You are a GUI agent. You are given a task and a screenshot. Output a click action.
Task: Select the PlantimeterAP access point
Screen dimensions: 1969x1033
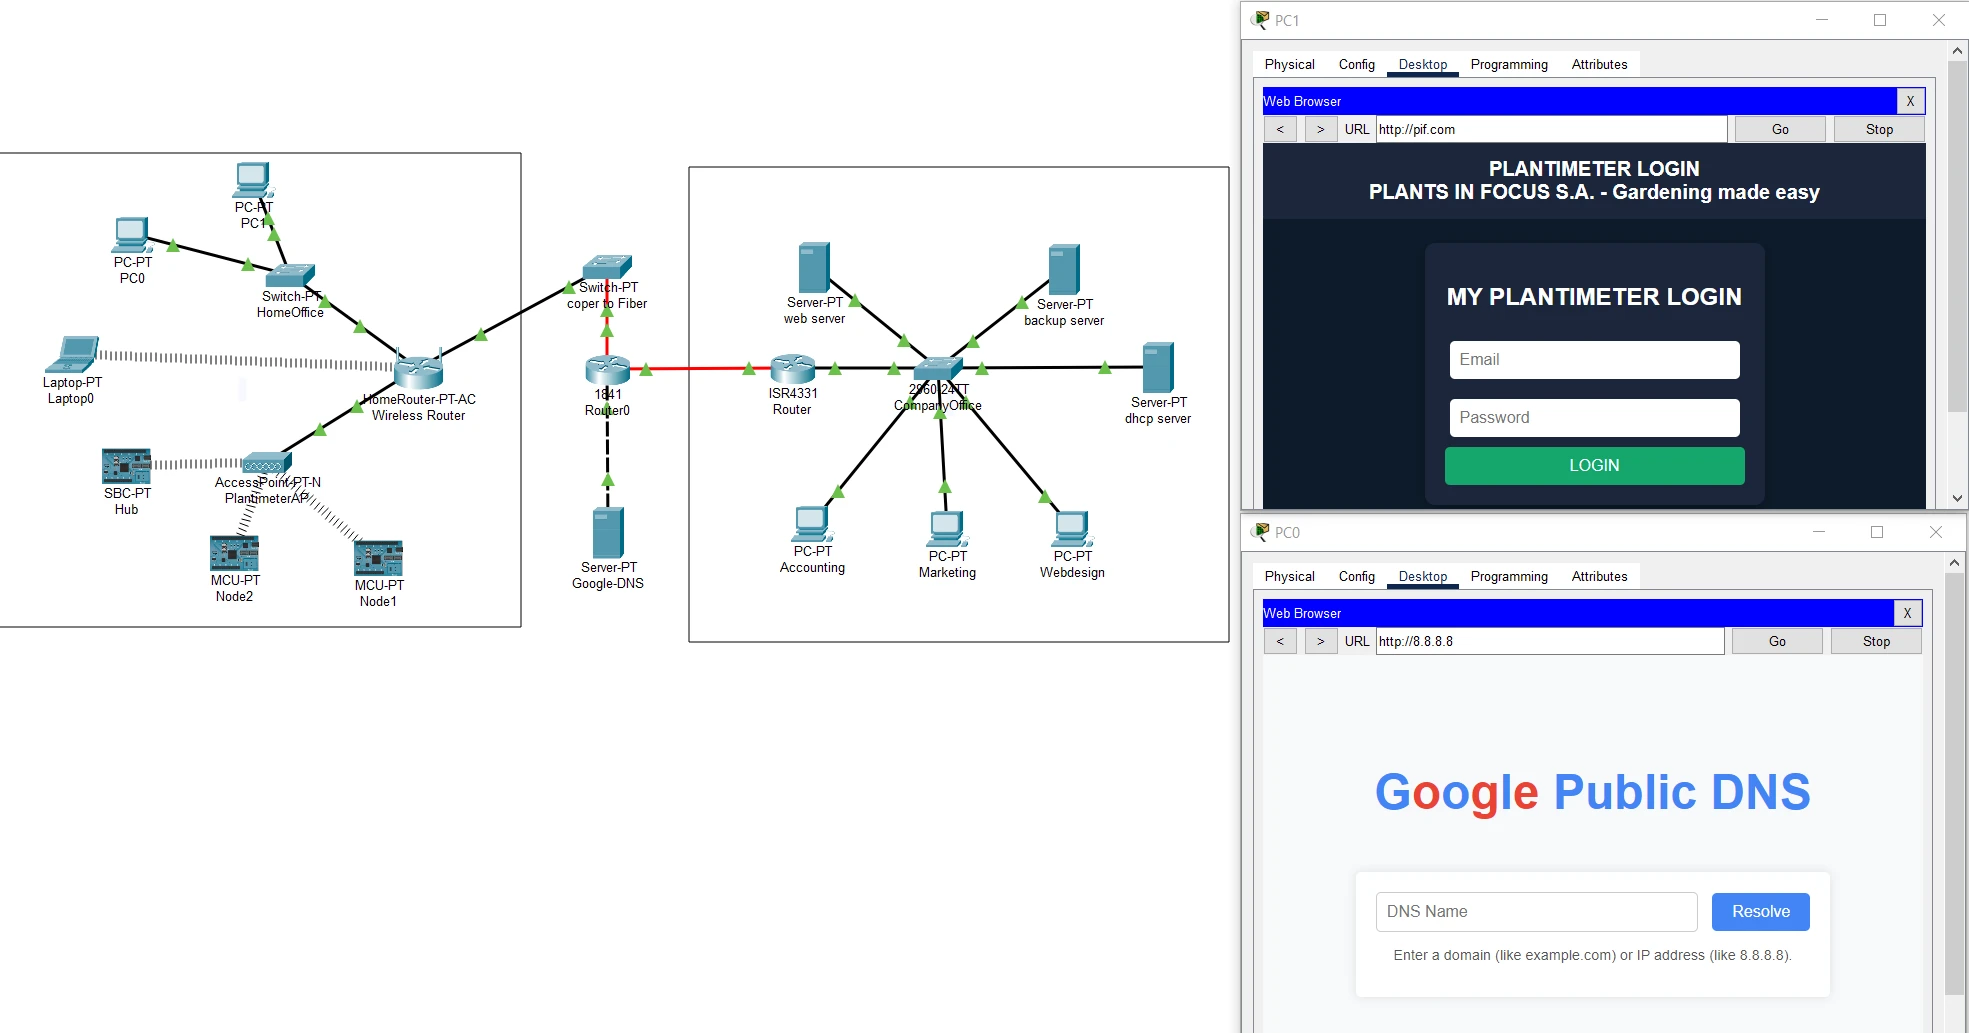click(265, 463)
